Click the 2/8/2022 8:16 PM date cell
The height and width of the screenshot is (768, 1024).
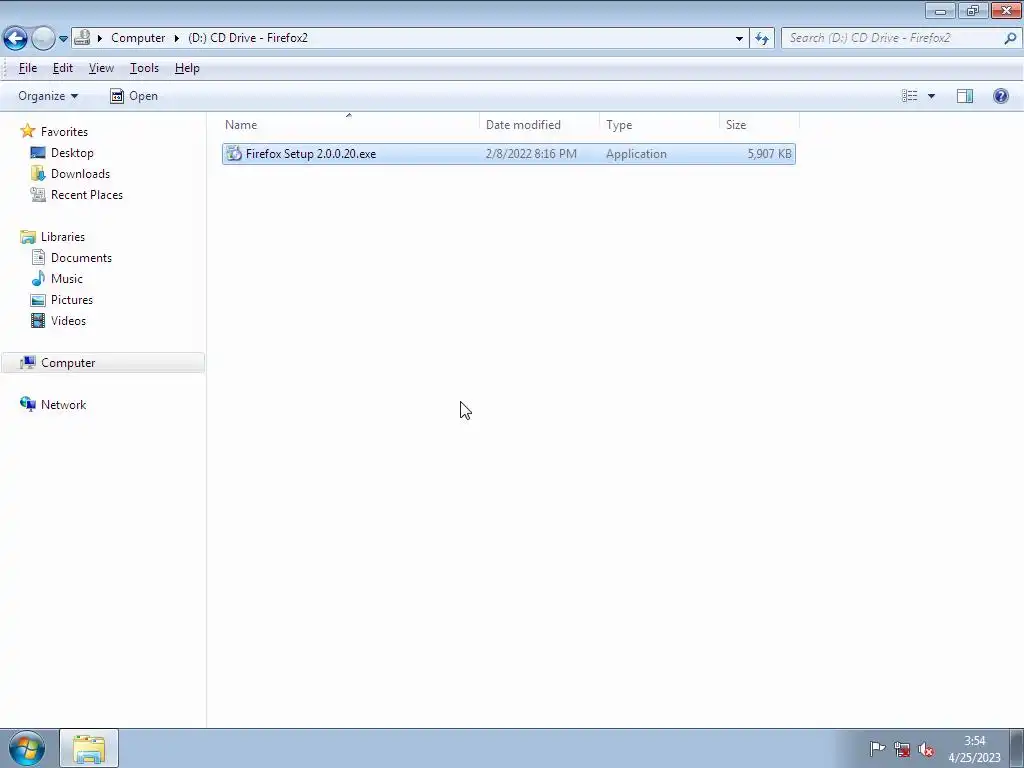point(531,154)
